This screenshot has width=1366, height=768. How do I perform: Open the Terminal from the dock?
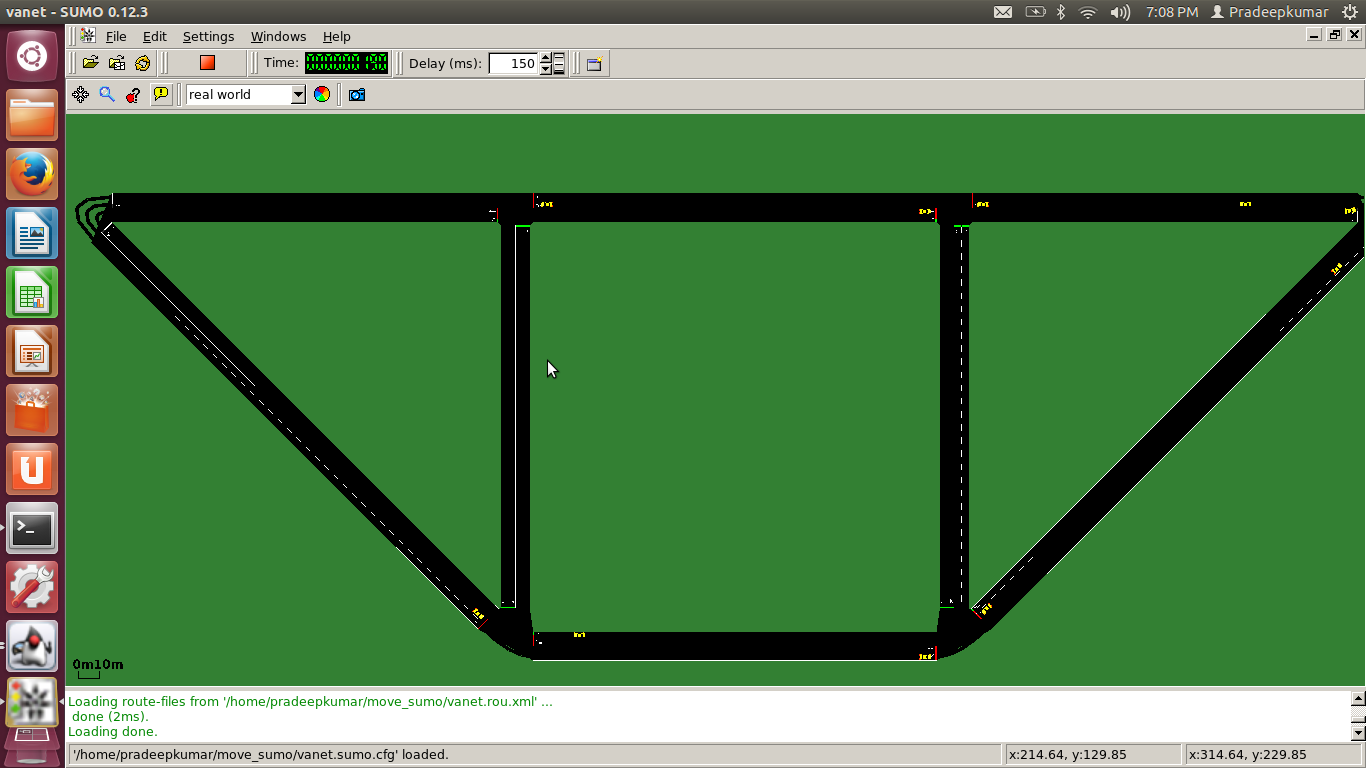(x=31, y=529)
